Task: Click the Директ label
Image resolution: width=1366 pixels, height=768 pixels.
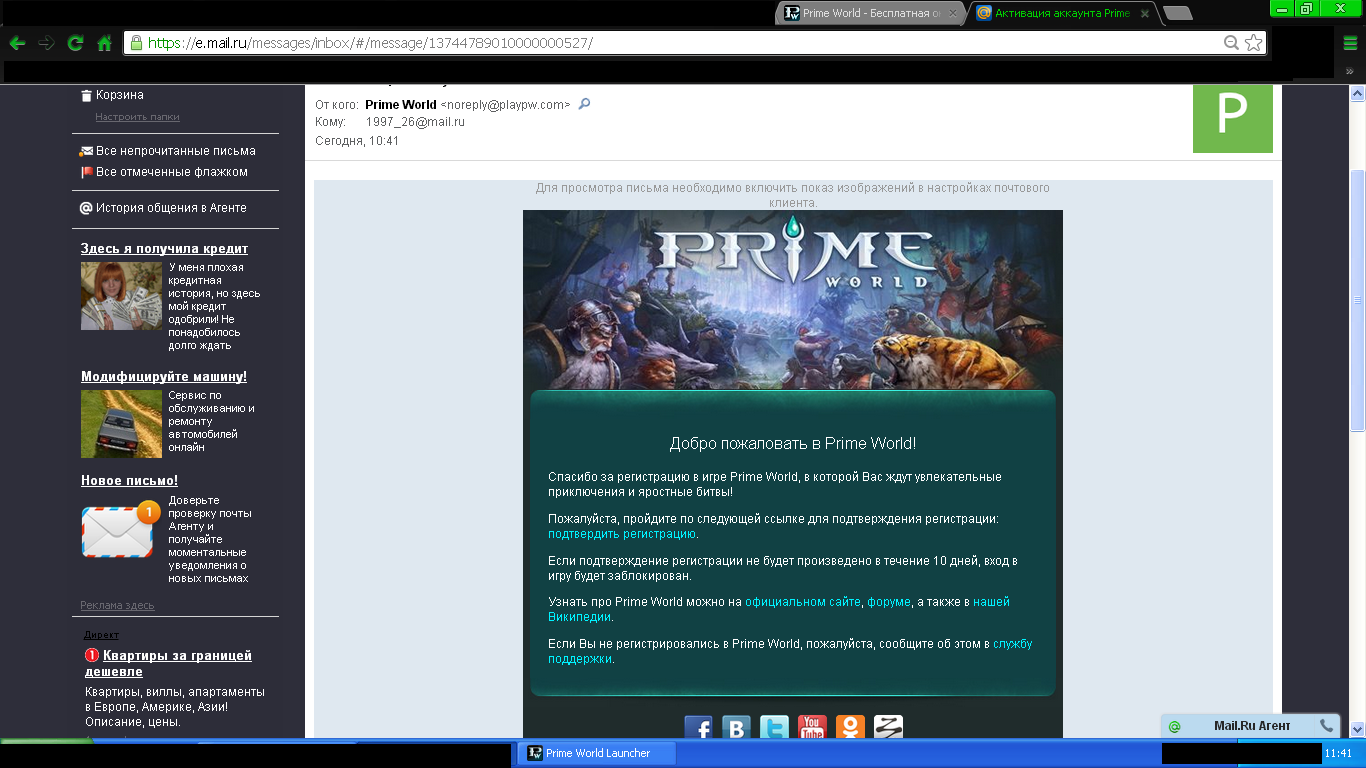Action: coord(101,635)
